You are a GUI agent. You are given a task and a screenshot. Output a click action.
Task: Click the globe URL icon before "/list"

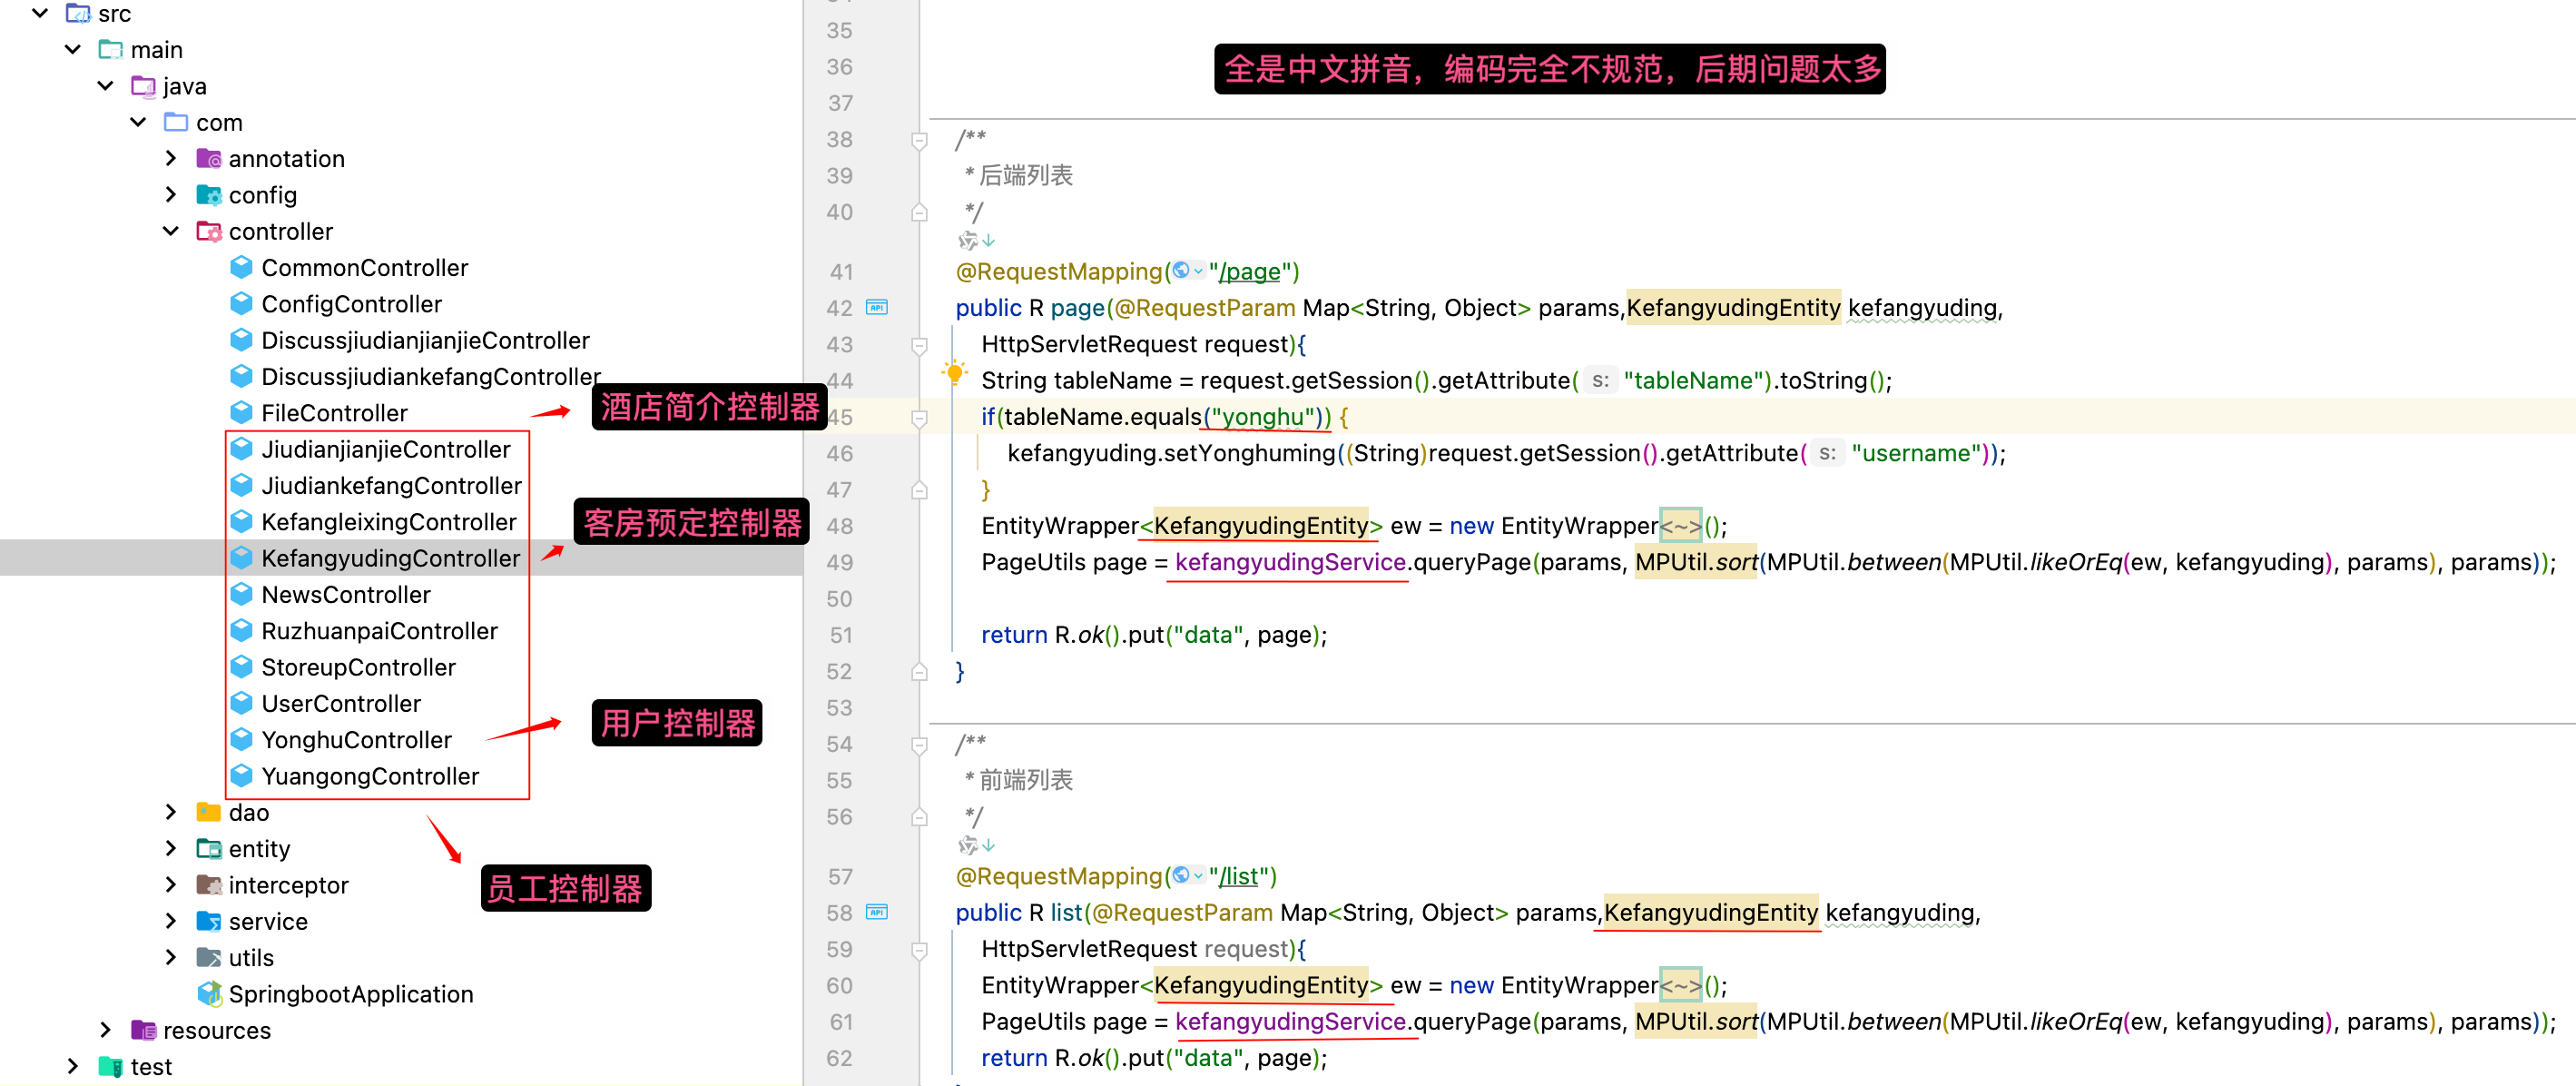(x=1181, y=876)
